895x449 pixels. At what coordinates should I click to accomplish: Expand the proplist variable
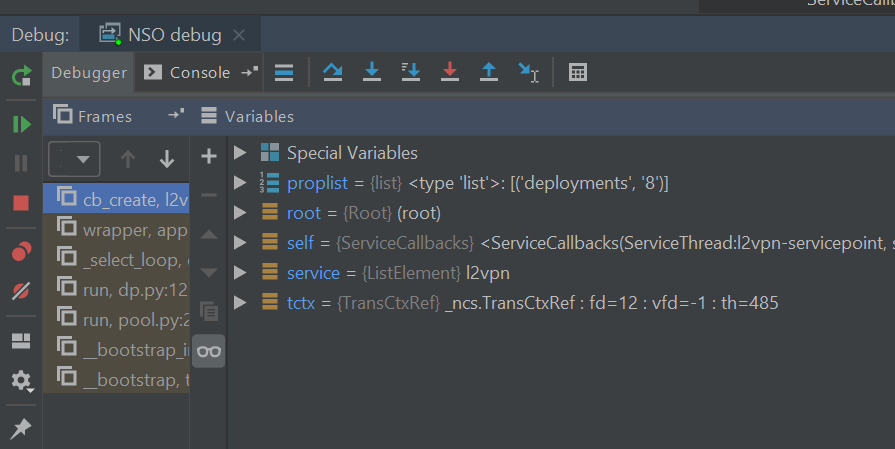coord(240,183)
